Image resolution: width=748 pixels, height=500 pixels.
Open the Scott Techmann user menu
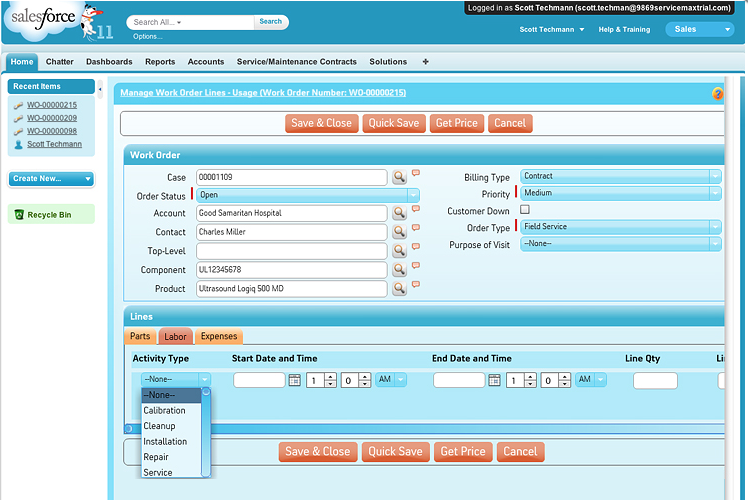tap(552, 30)
